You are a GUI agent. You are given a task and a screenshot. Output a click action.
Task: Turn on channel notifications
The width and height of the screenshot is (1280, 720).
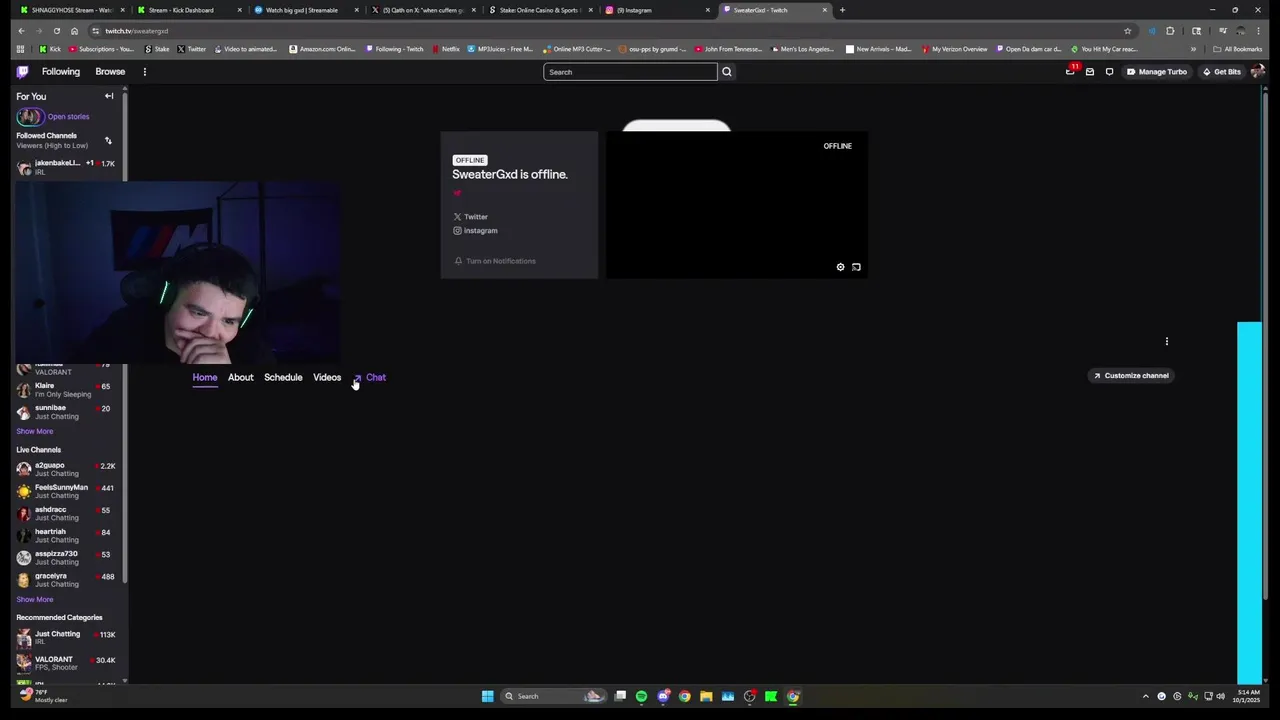point(495,261)
